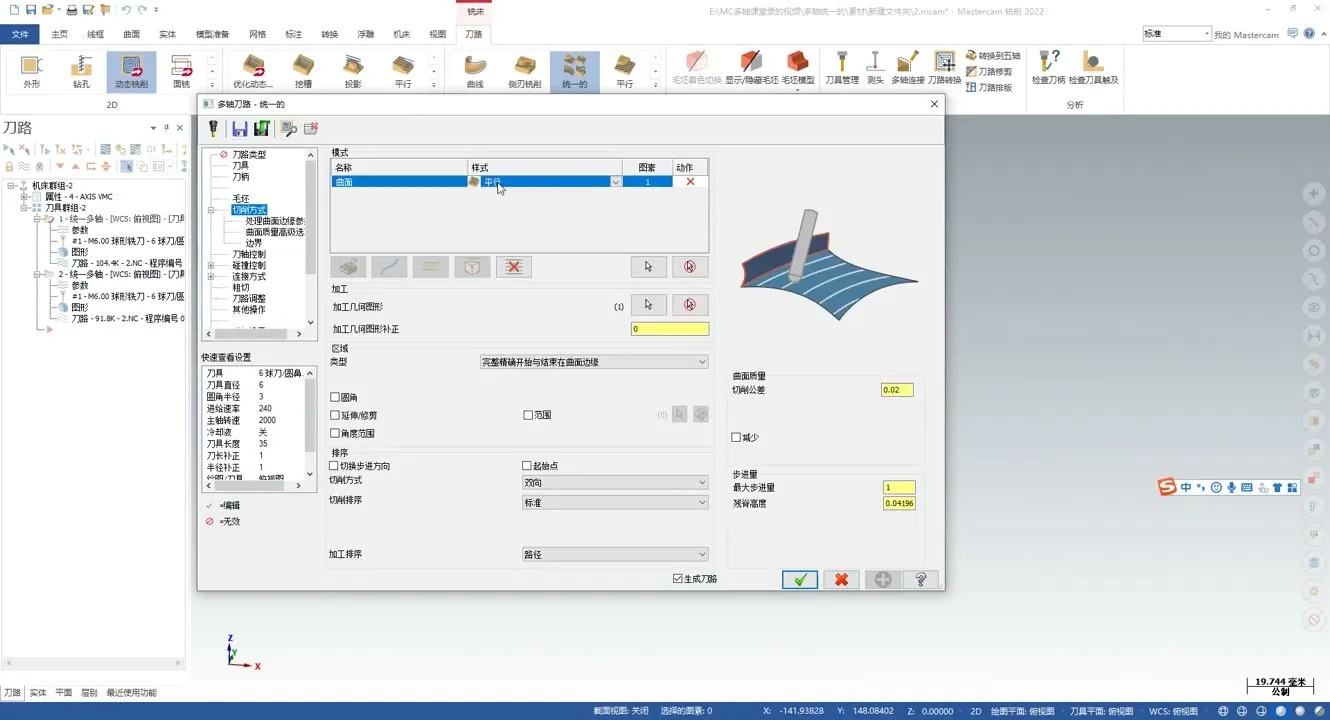This screenshot has width=1330, height=720.
Task: Select the 钻孔 drilling toolpath icon
Action: [x=81, y=70]
